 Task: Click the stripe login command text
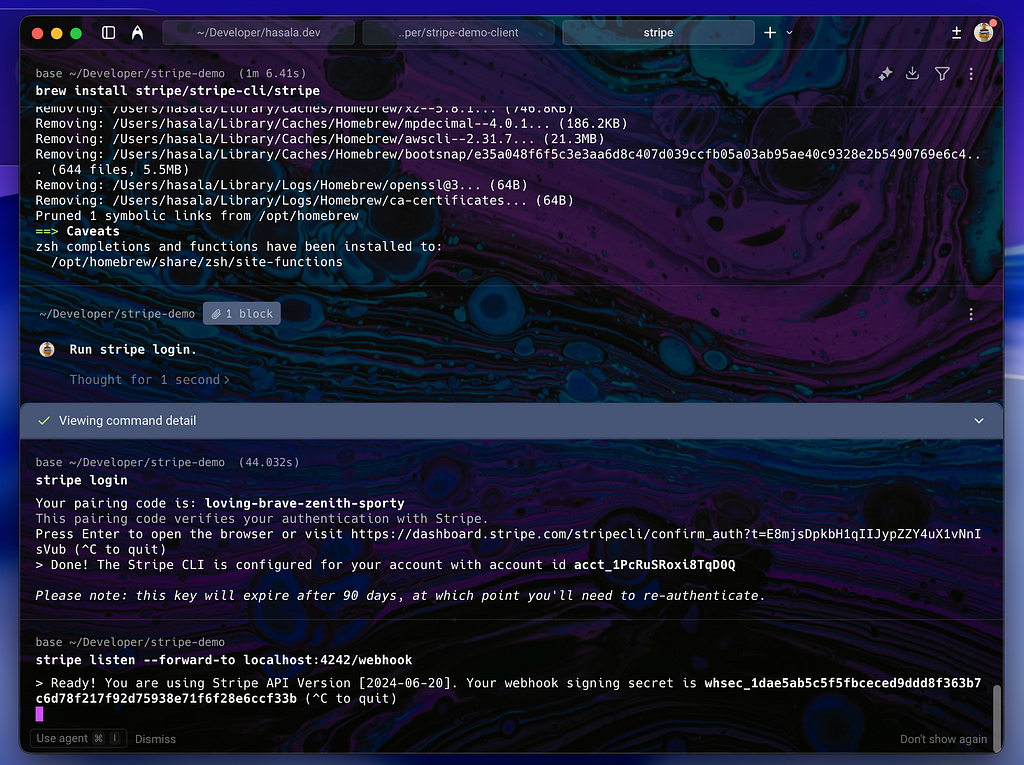pos(82,480)
